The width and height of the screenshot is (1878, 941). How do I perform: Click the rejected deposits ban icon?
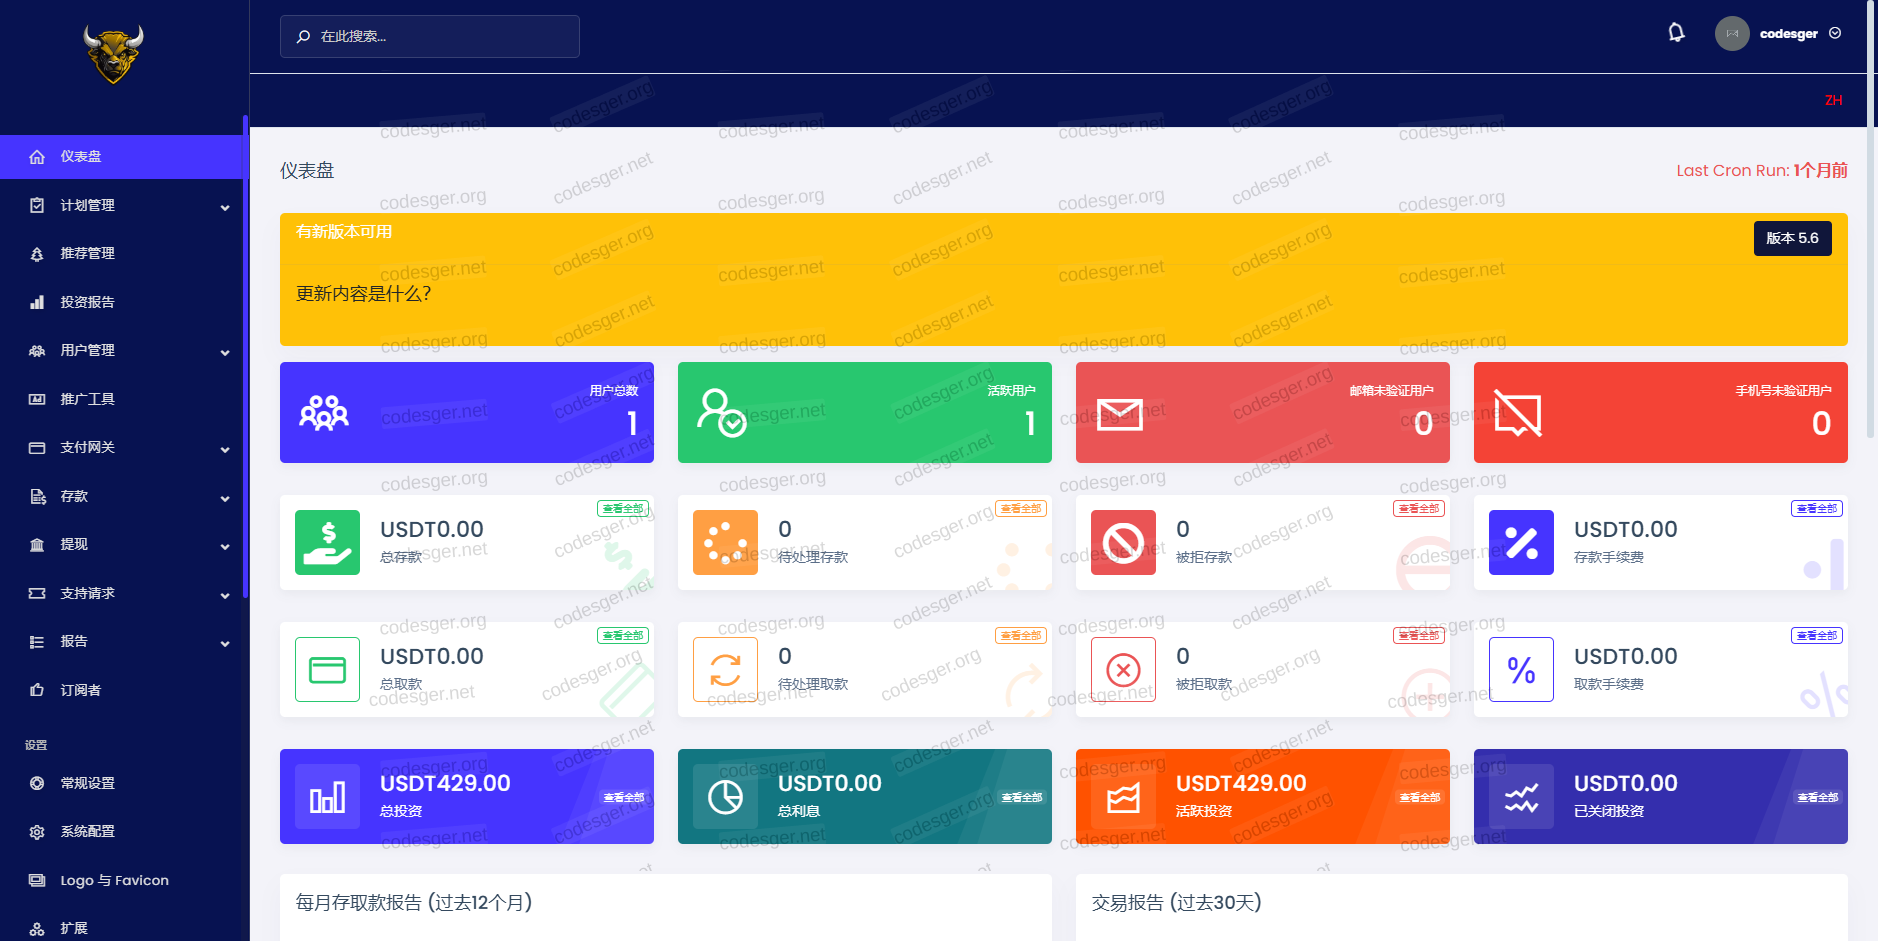tap(1123, 543)
